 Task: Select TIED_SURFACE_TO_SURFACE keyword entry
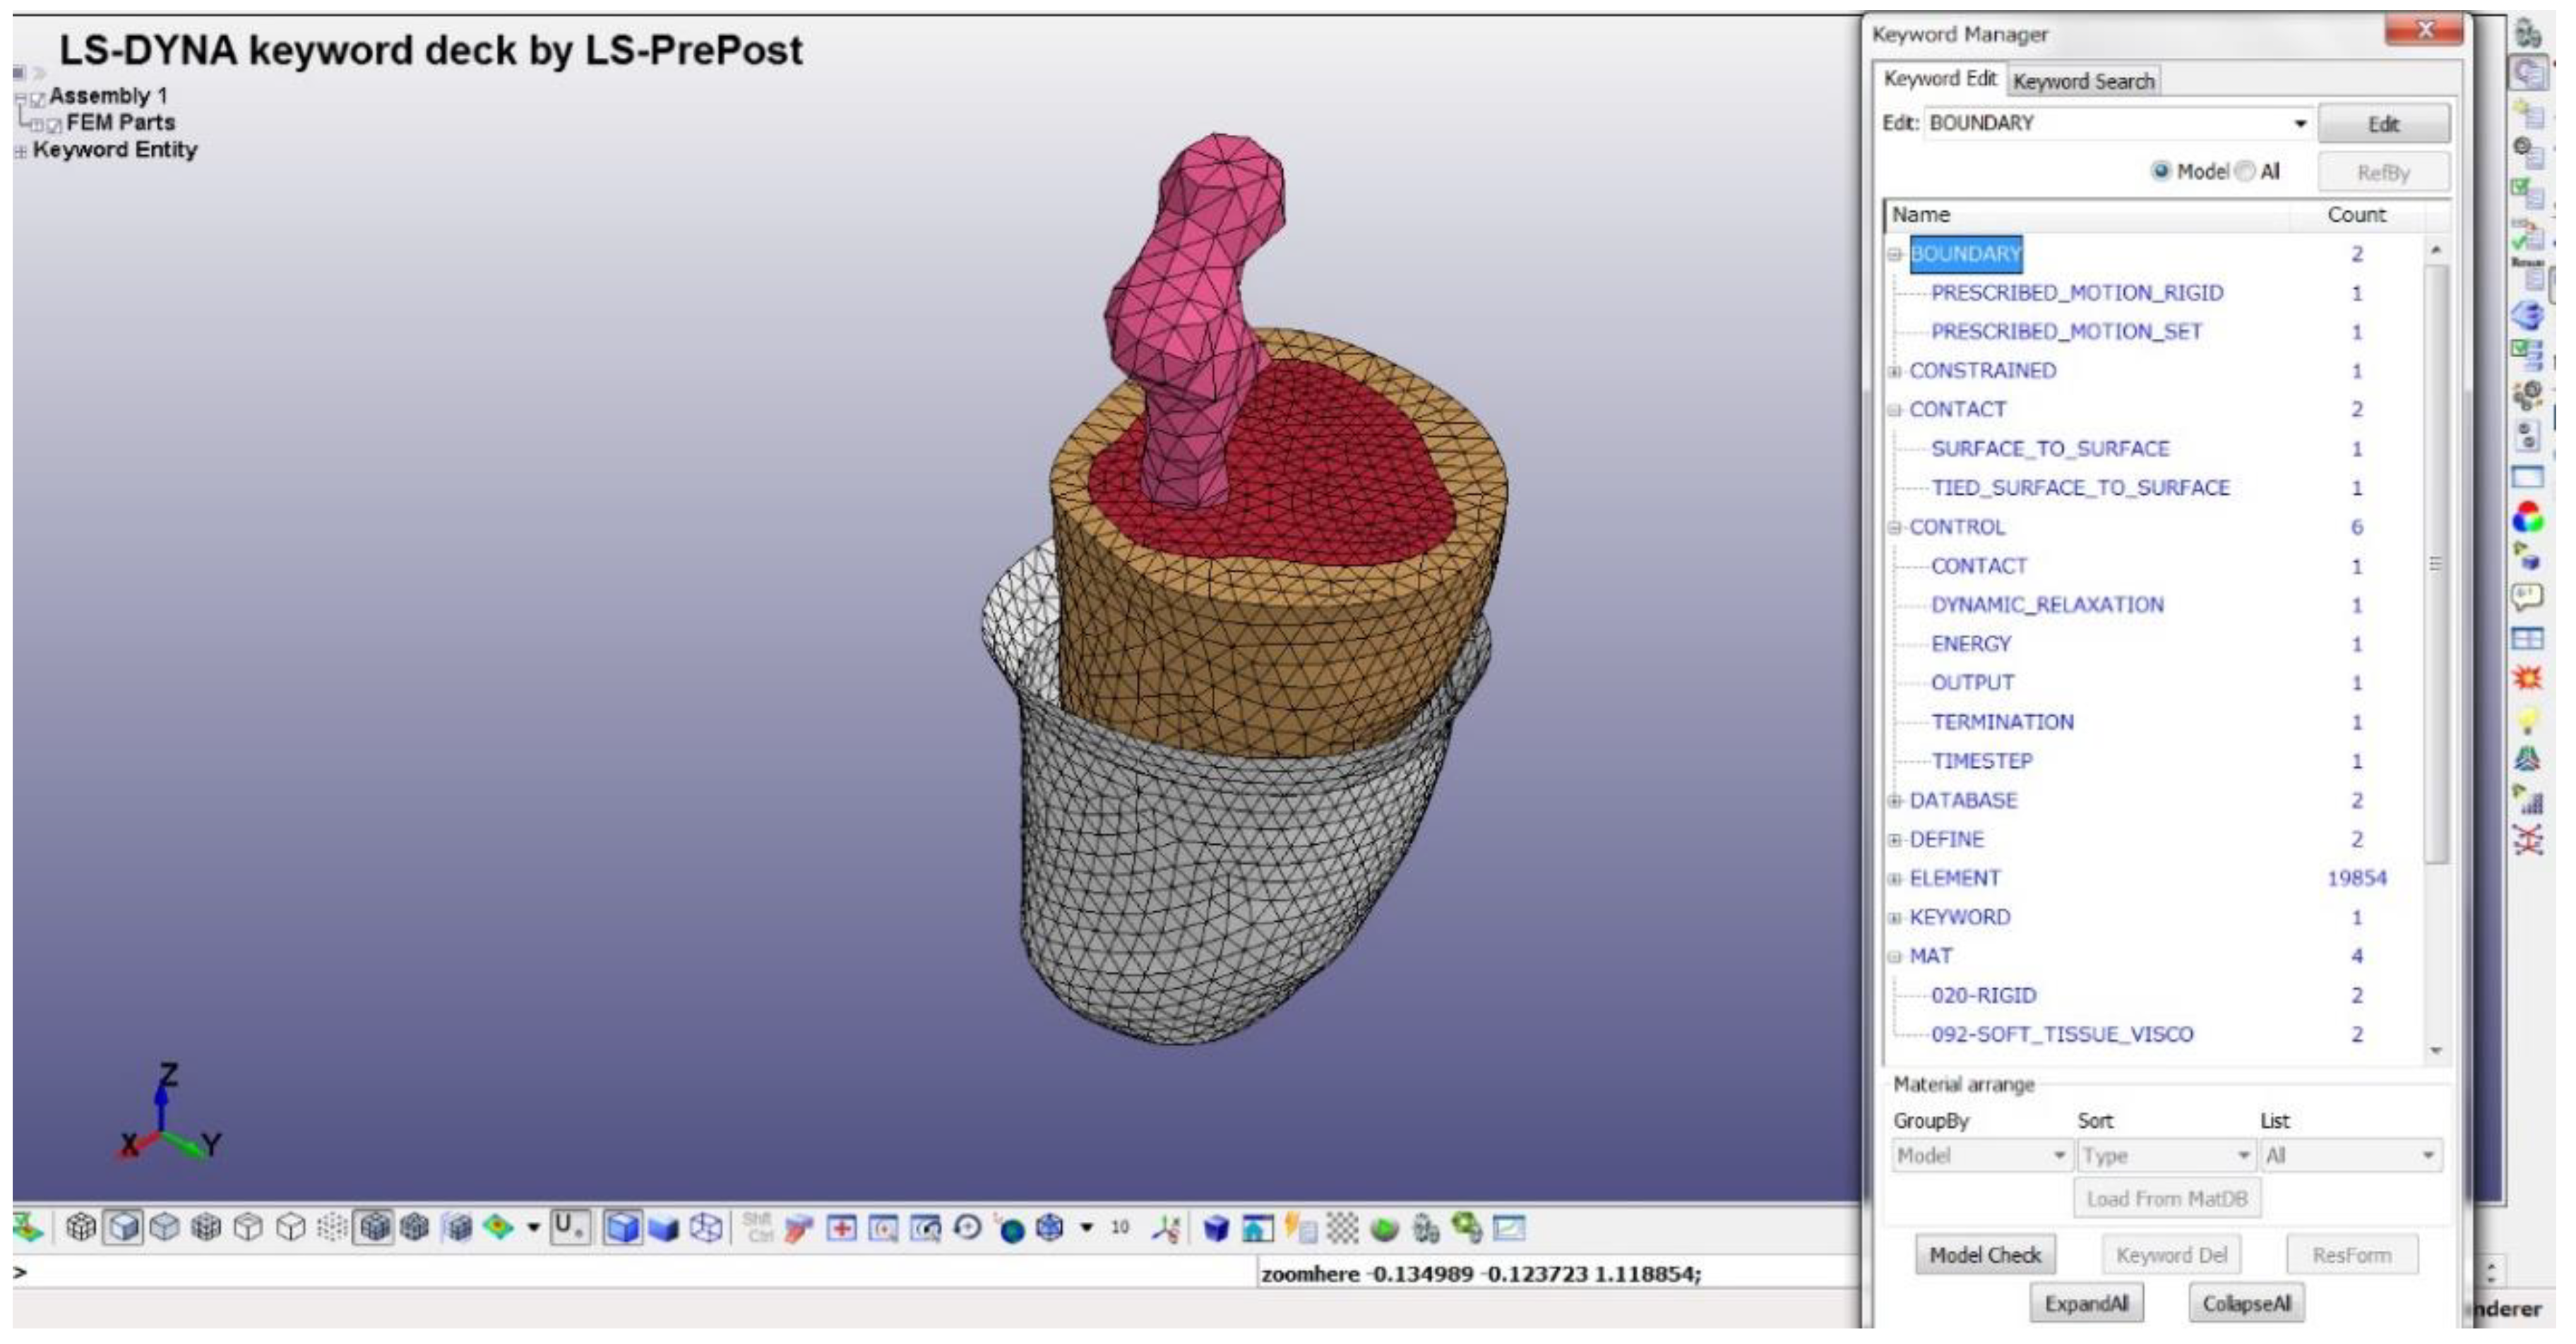click(x=2080, y=488)
